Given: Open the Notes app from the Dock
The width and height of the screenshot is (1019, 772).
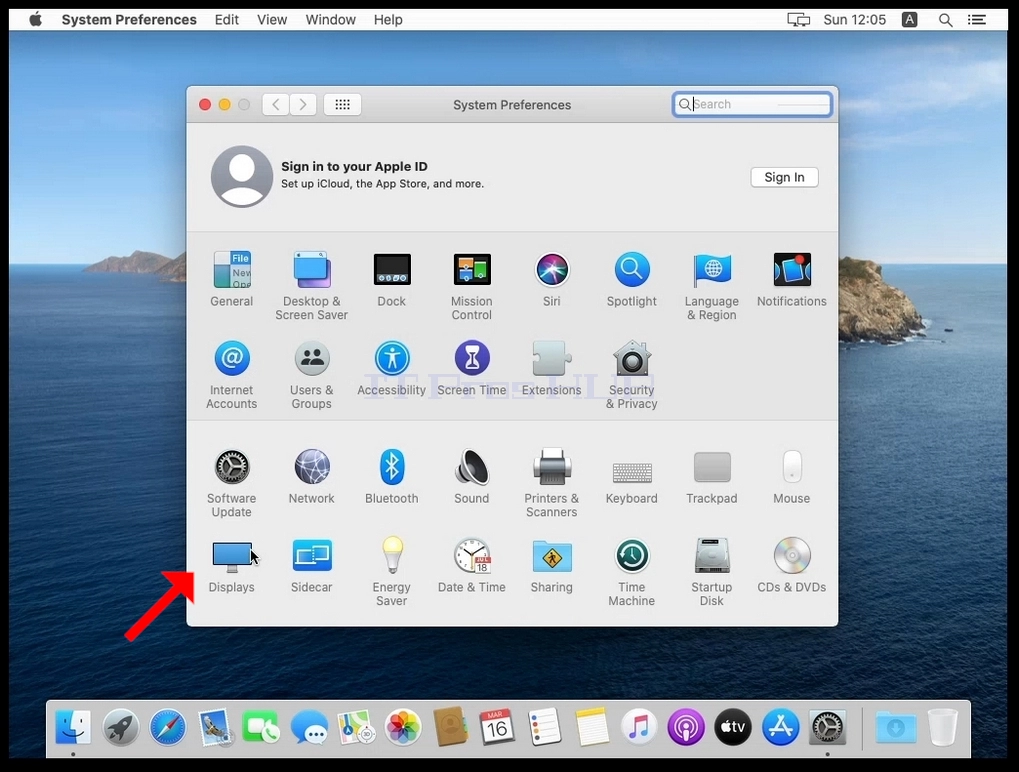Looking at the screenshot, I should [591, 727].
